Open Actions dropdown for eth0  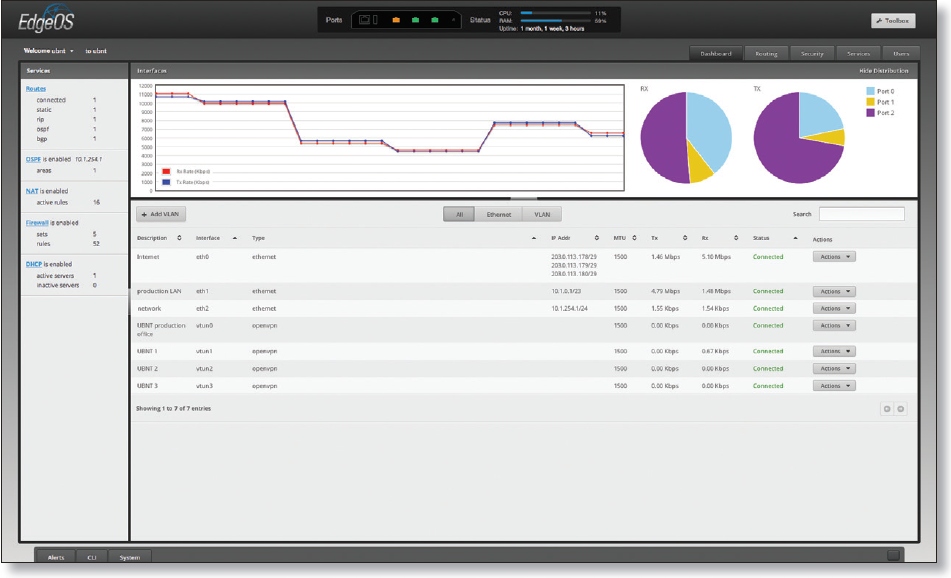click(x=834, y=257)
